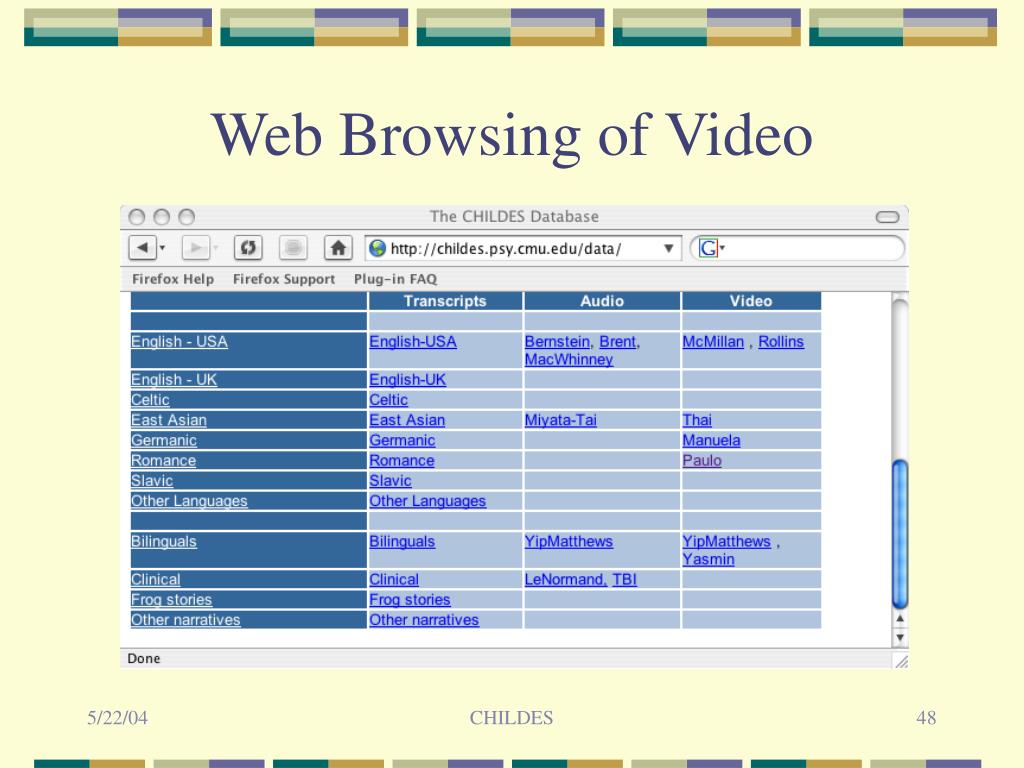This screenshot has width=1024, height=768.
Task: Open the Celtic transcripts link
Action: (389, 400)
